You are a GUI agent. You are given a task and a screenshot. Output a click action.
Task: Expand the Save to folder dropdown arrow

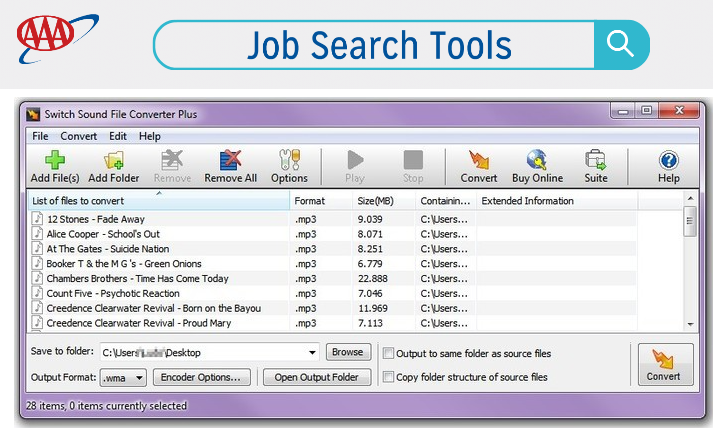pos(312,352)
